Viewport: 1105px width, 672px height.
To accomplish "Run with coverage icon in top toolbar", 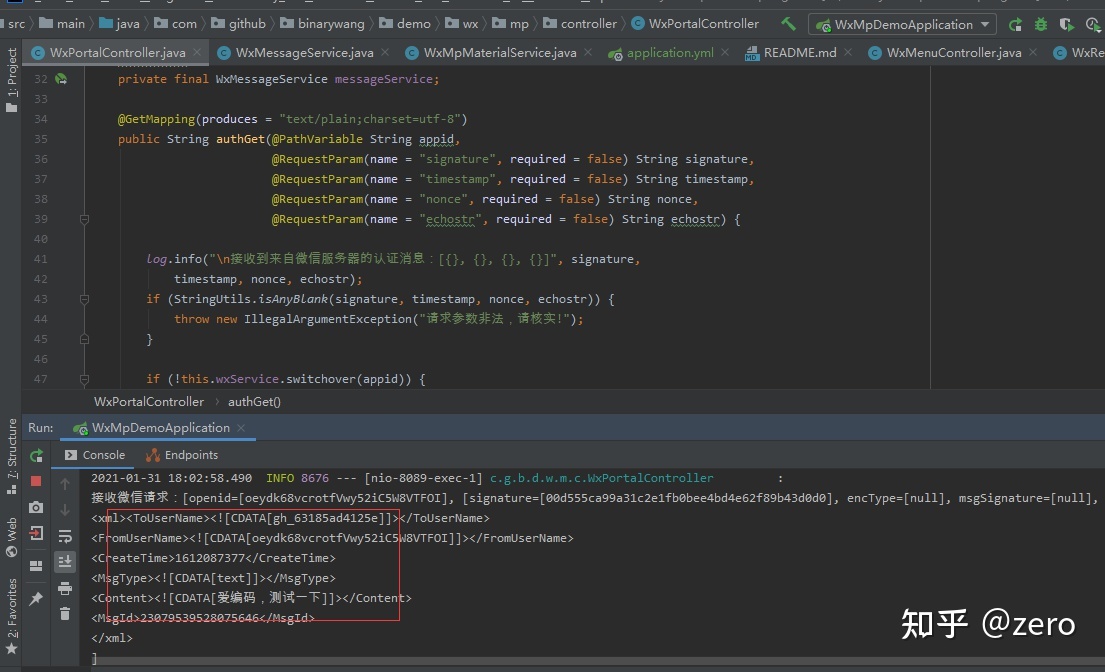I will pos(1066,25).
